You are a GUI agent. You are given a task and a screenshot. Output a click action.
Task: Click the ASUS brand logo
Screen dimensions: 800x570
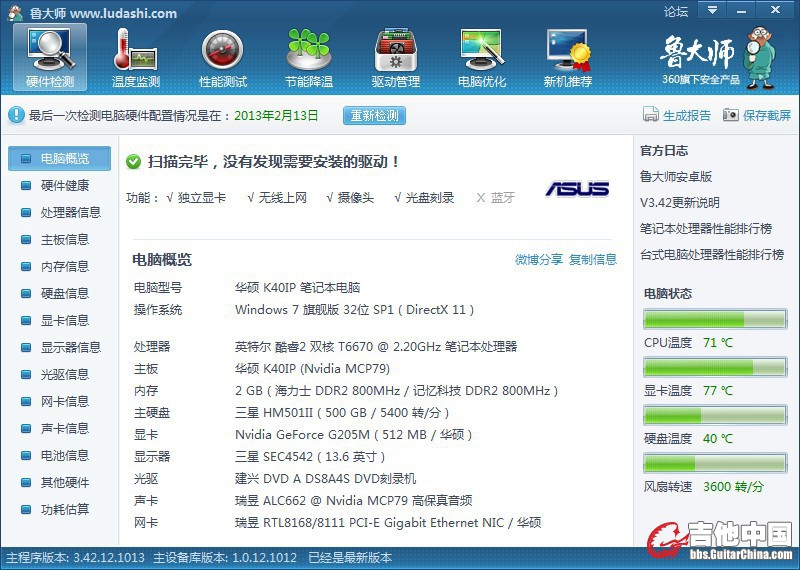click(577, 189)
